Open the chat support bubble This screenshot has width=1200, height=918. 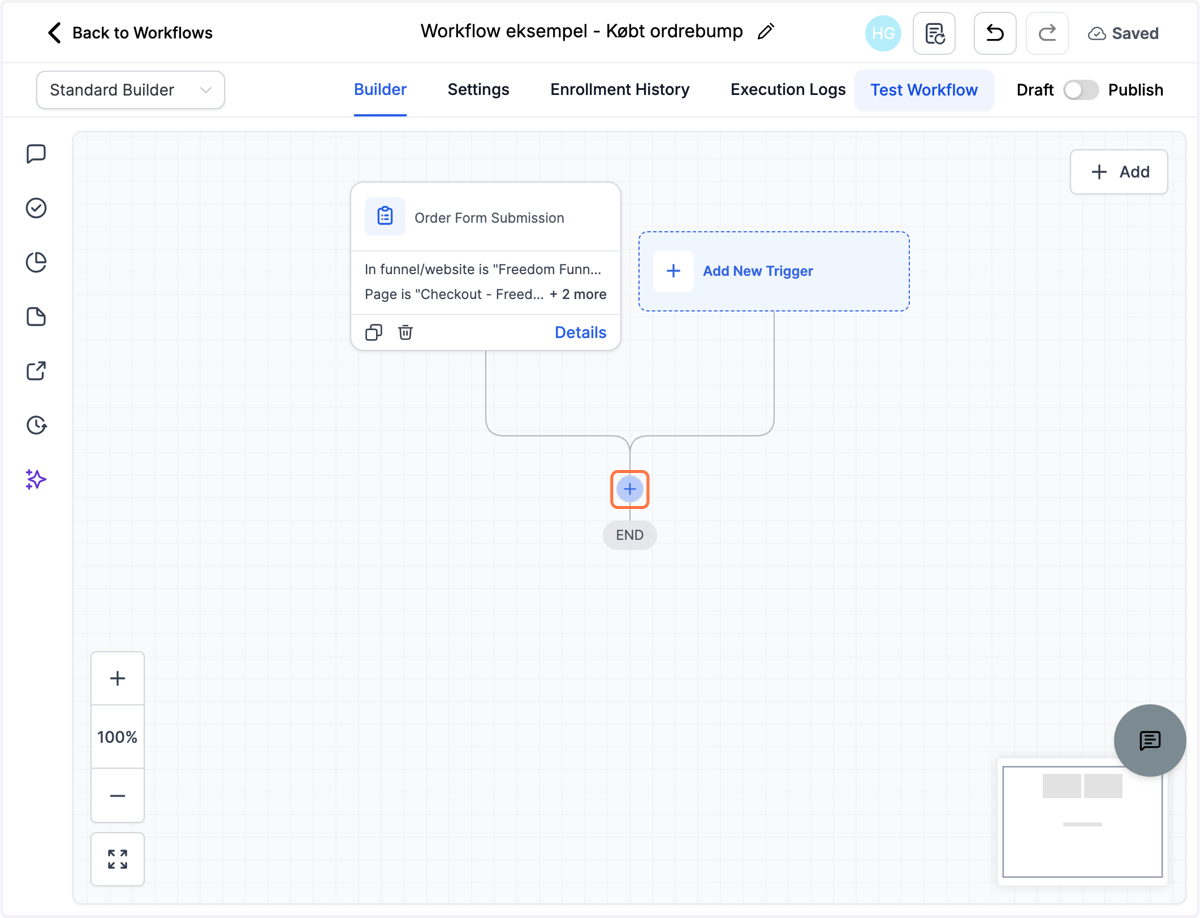click(1150, 740)
